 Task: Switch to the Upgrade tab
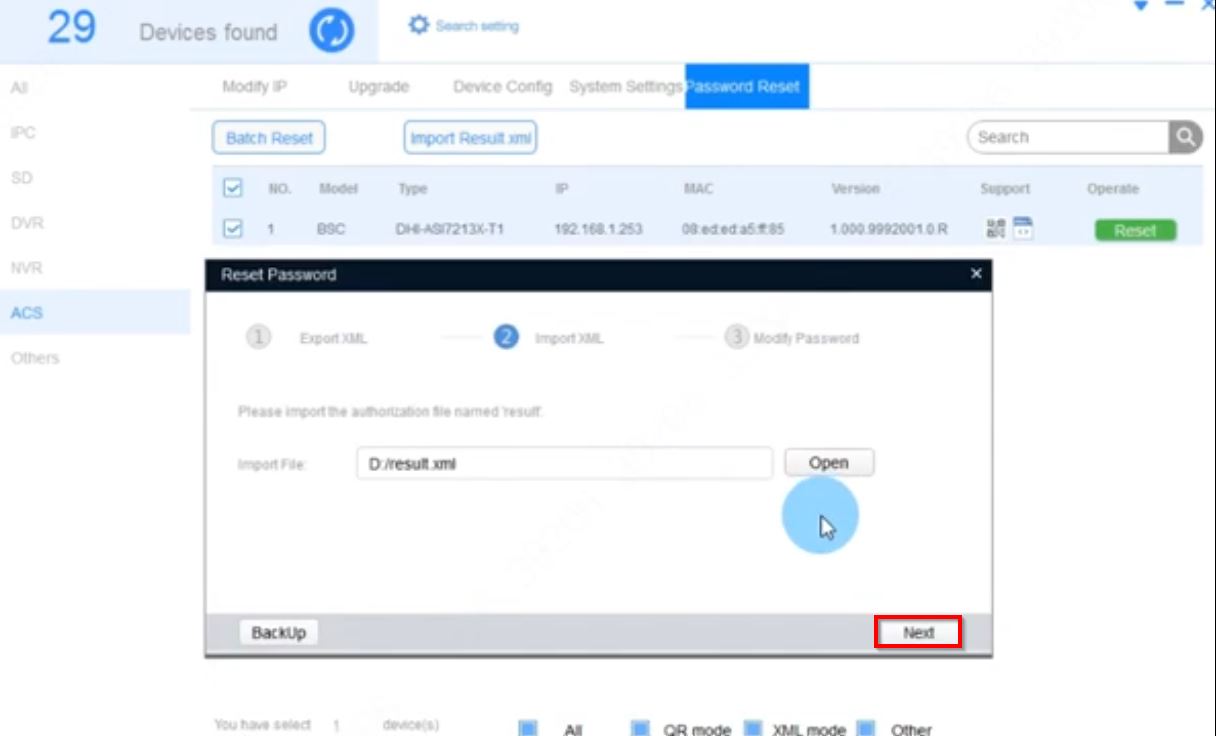click(x=378, y=87)
